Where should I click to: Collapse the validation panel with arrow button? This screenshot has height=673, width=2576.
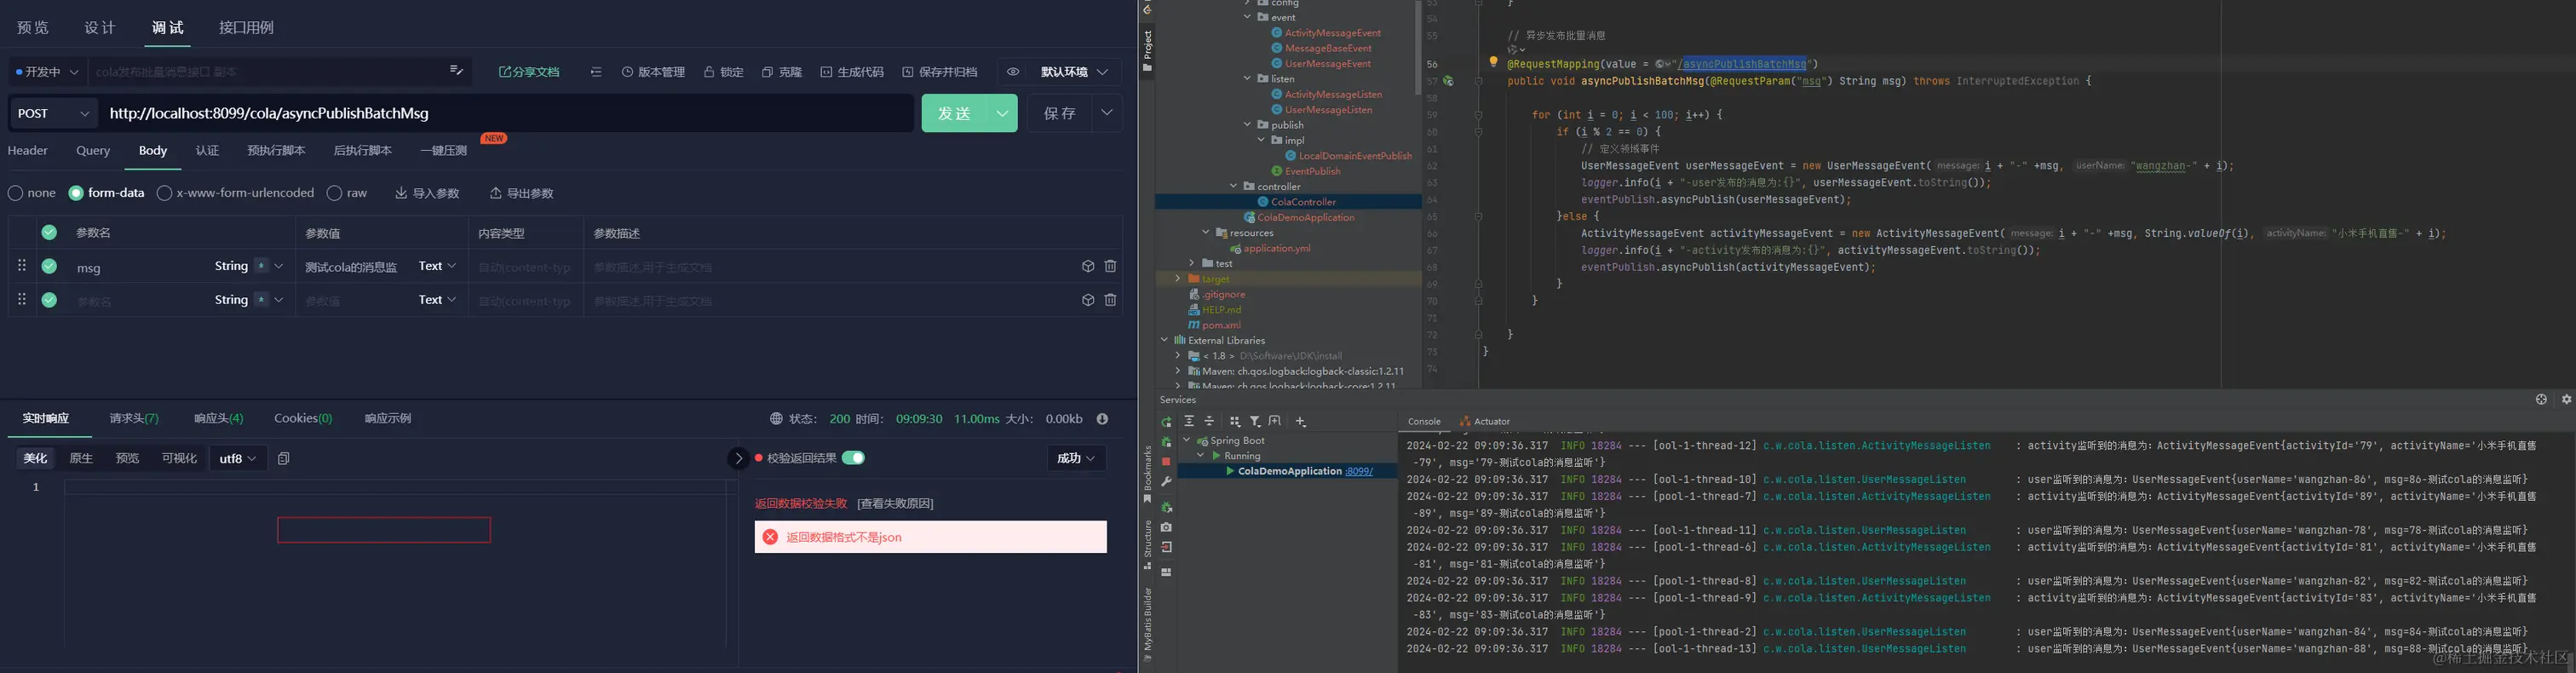point(738,458)
